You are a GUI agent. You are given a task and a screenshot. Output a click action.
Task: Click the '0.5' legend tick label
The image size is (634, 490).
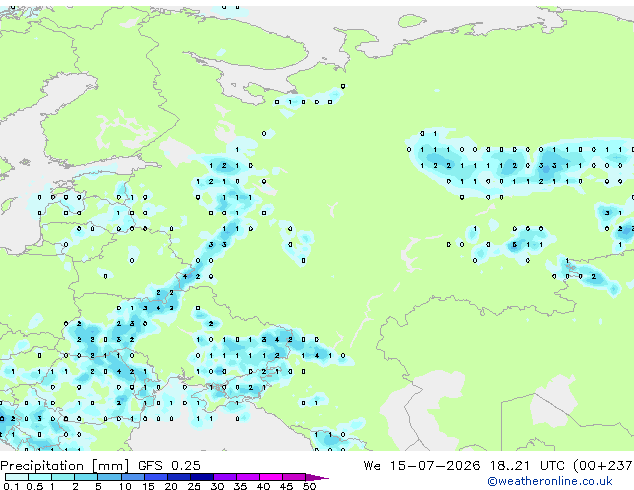pyautogui.click(x=34, y=486)
